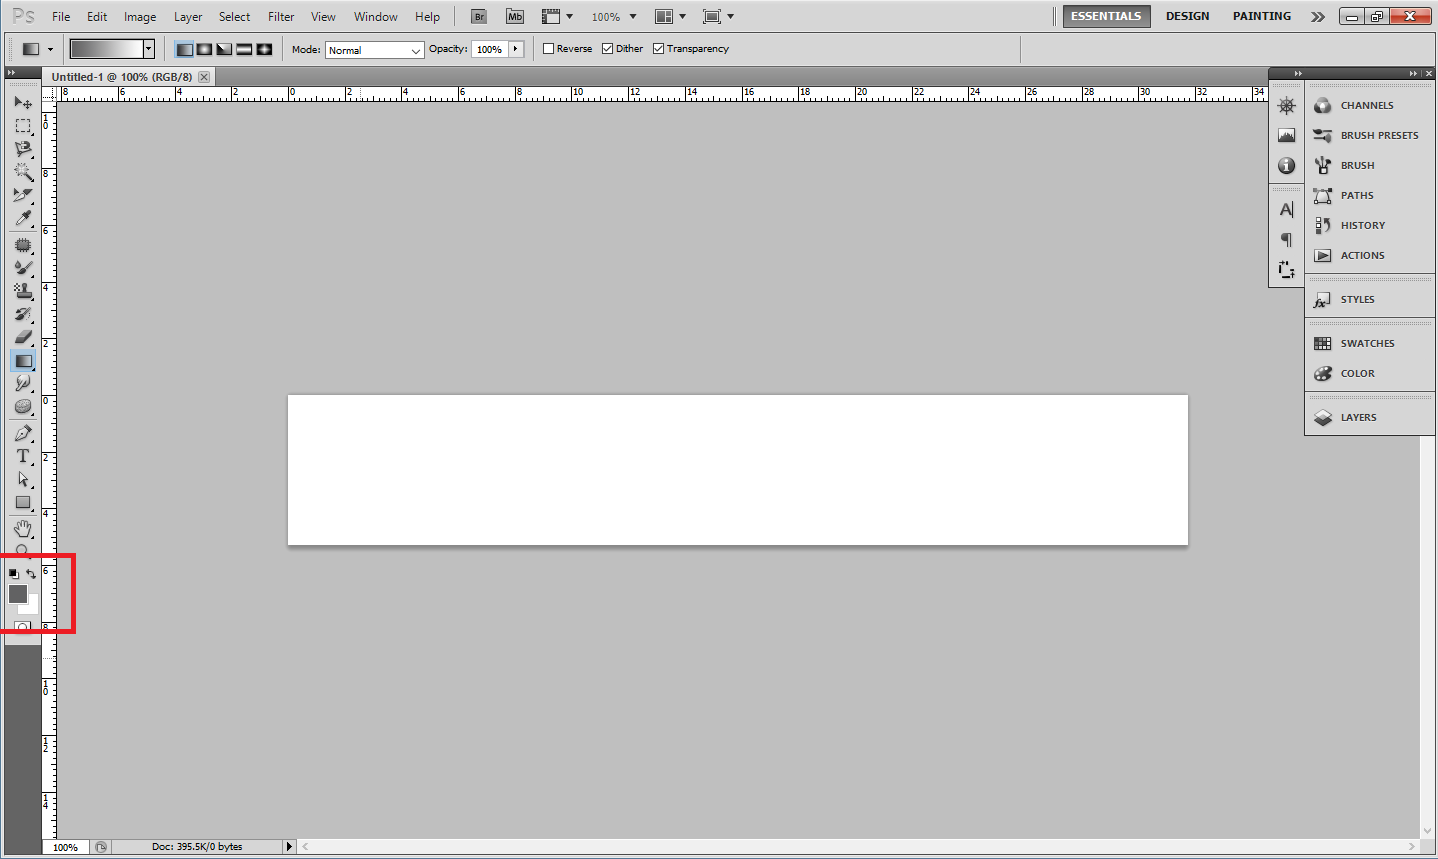Select the Eraser tool
Image resolution: width=1438 pixels, height=859 pixels.
click(22, 337)
